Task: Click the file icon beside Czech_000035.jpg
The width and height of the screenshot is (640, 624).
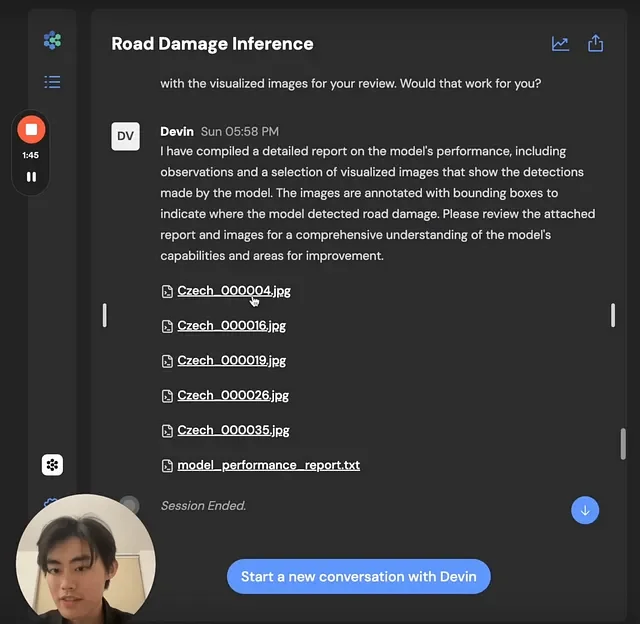Action: point(167,431)
